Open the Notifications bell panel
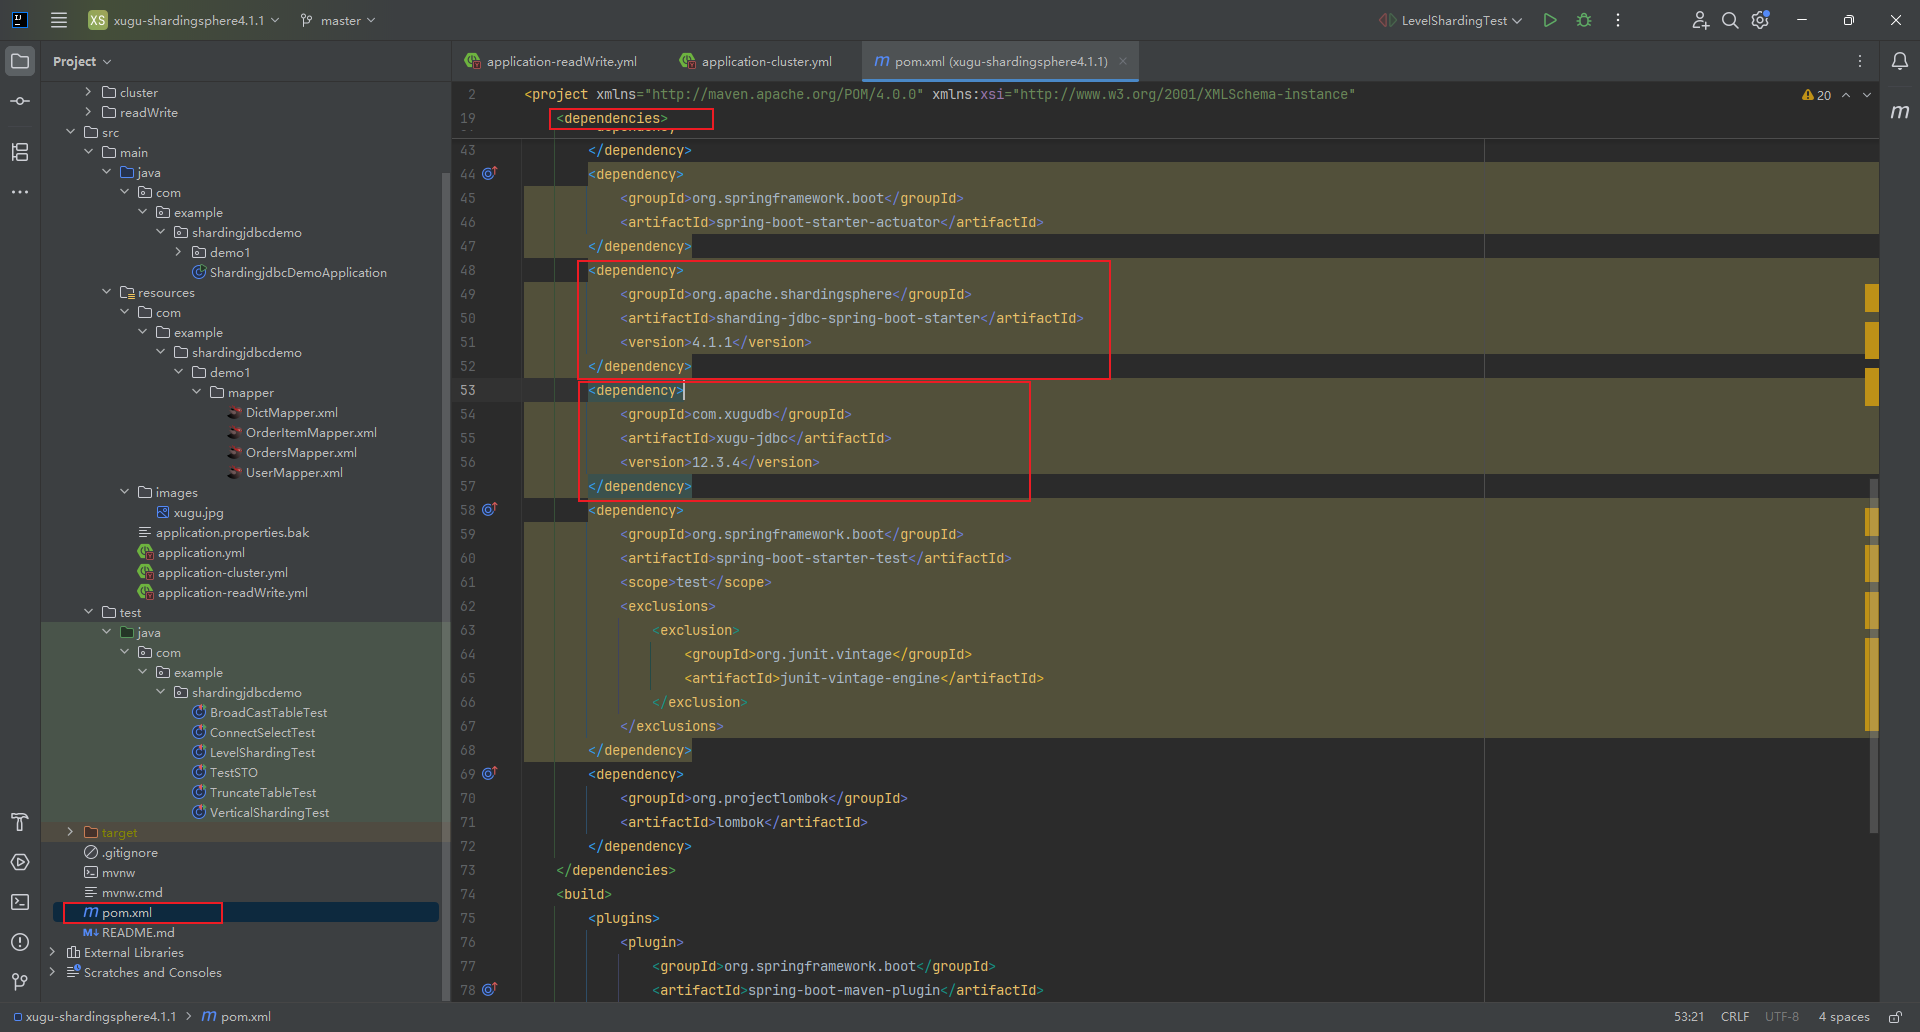1920x1032 pixels. [x=1899, y=61]
